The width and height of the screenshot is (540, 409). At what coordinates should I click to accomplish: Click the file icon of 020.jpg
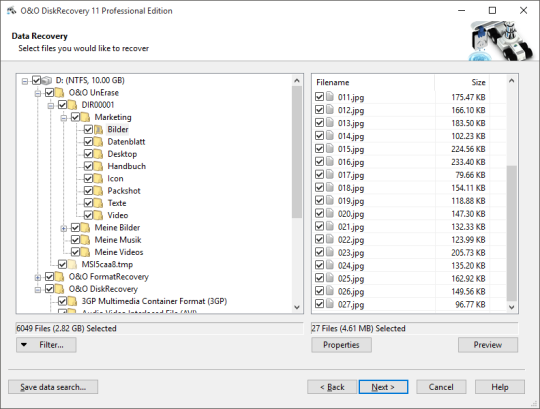click(330, 213)
